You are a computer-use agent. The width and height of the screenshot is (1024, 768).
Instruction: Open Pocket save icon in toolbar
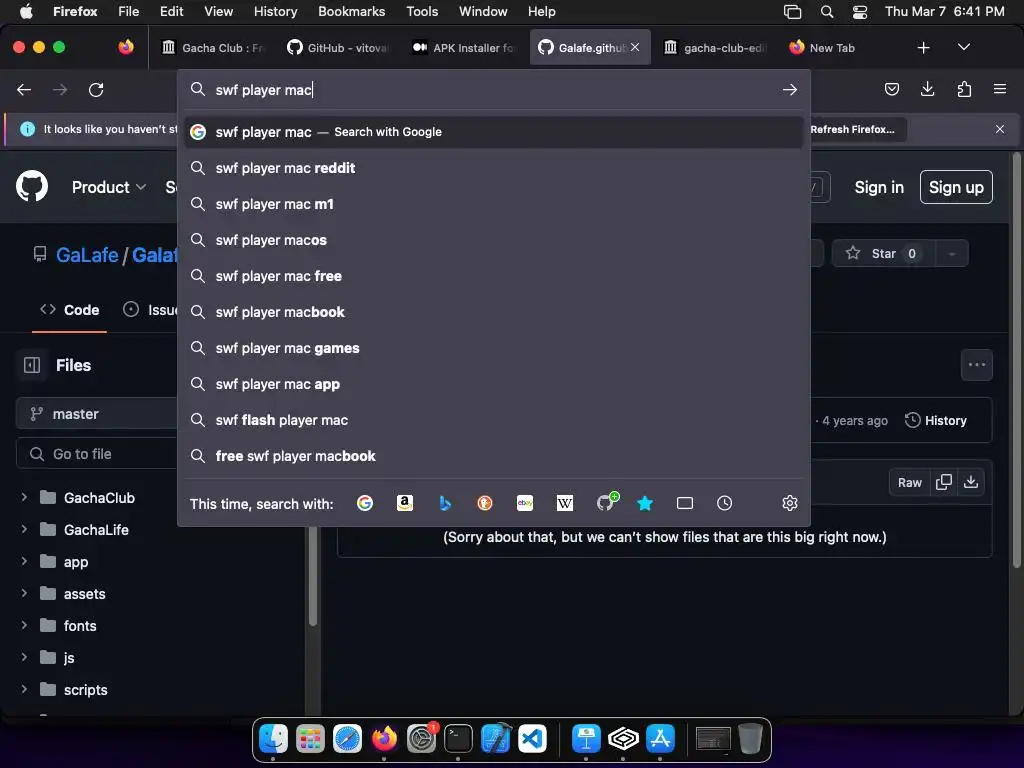tap(891, 89)
